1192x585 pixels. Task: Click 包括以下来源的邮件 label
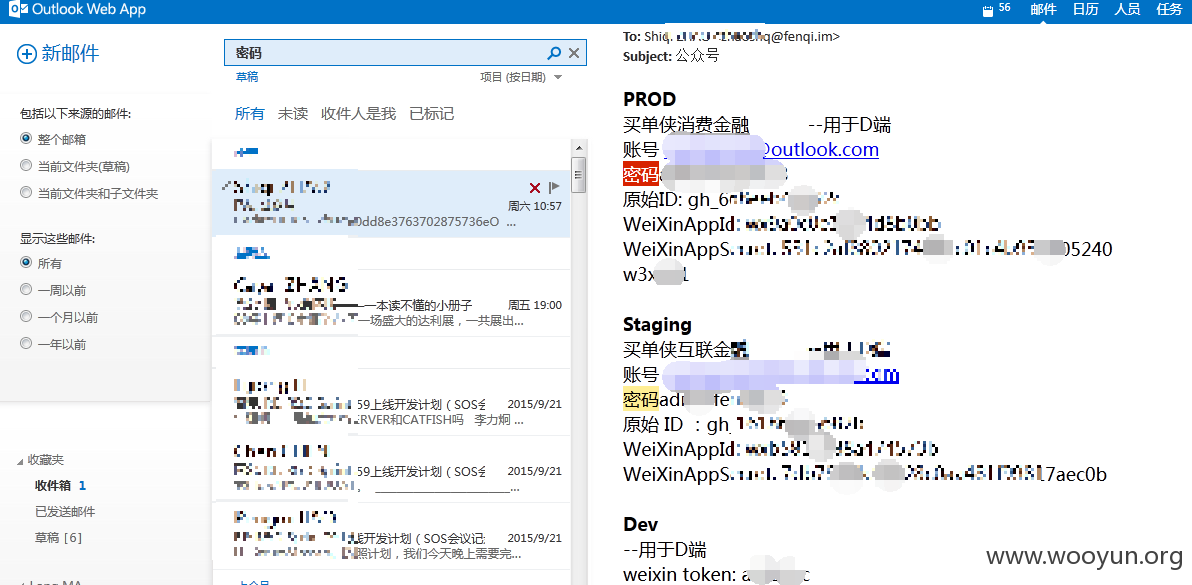tap(75, 114)
